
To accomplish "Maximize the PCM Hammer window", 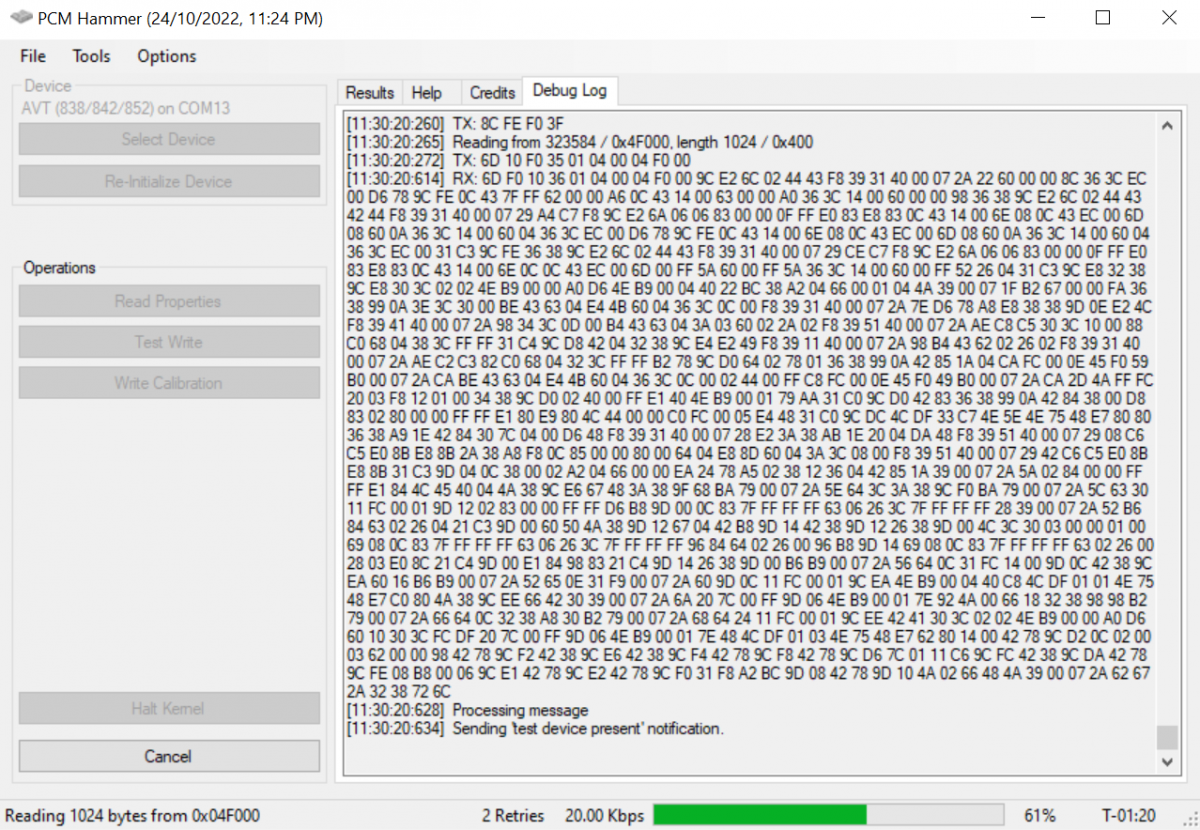I will tap(1103, 18).
